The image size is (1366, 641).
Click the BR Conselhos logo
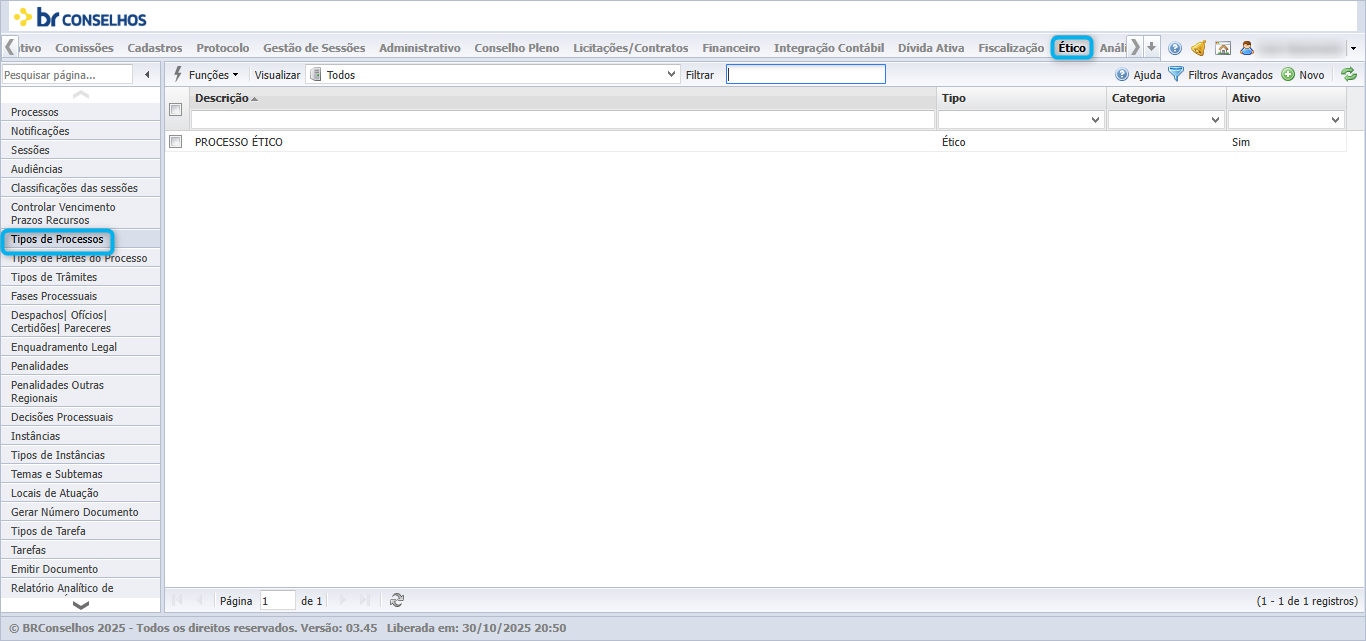point(80,17)
